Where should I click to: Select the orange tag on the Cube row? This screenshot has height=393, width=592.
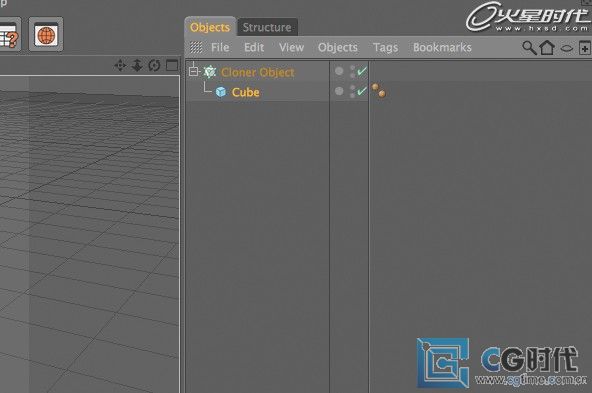pos(378,91)
